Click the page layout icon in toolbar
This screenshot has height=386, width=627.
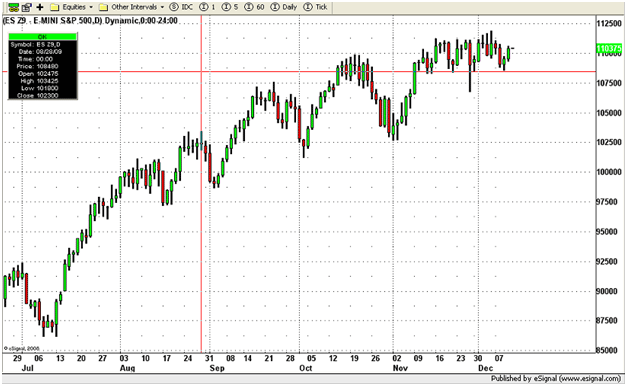pyautogui.click(x=27, y=7)
